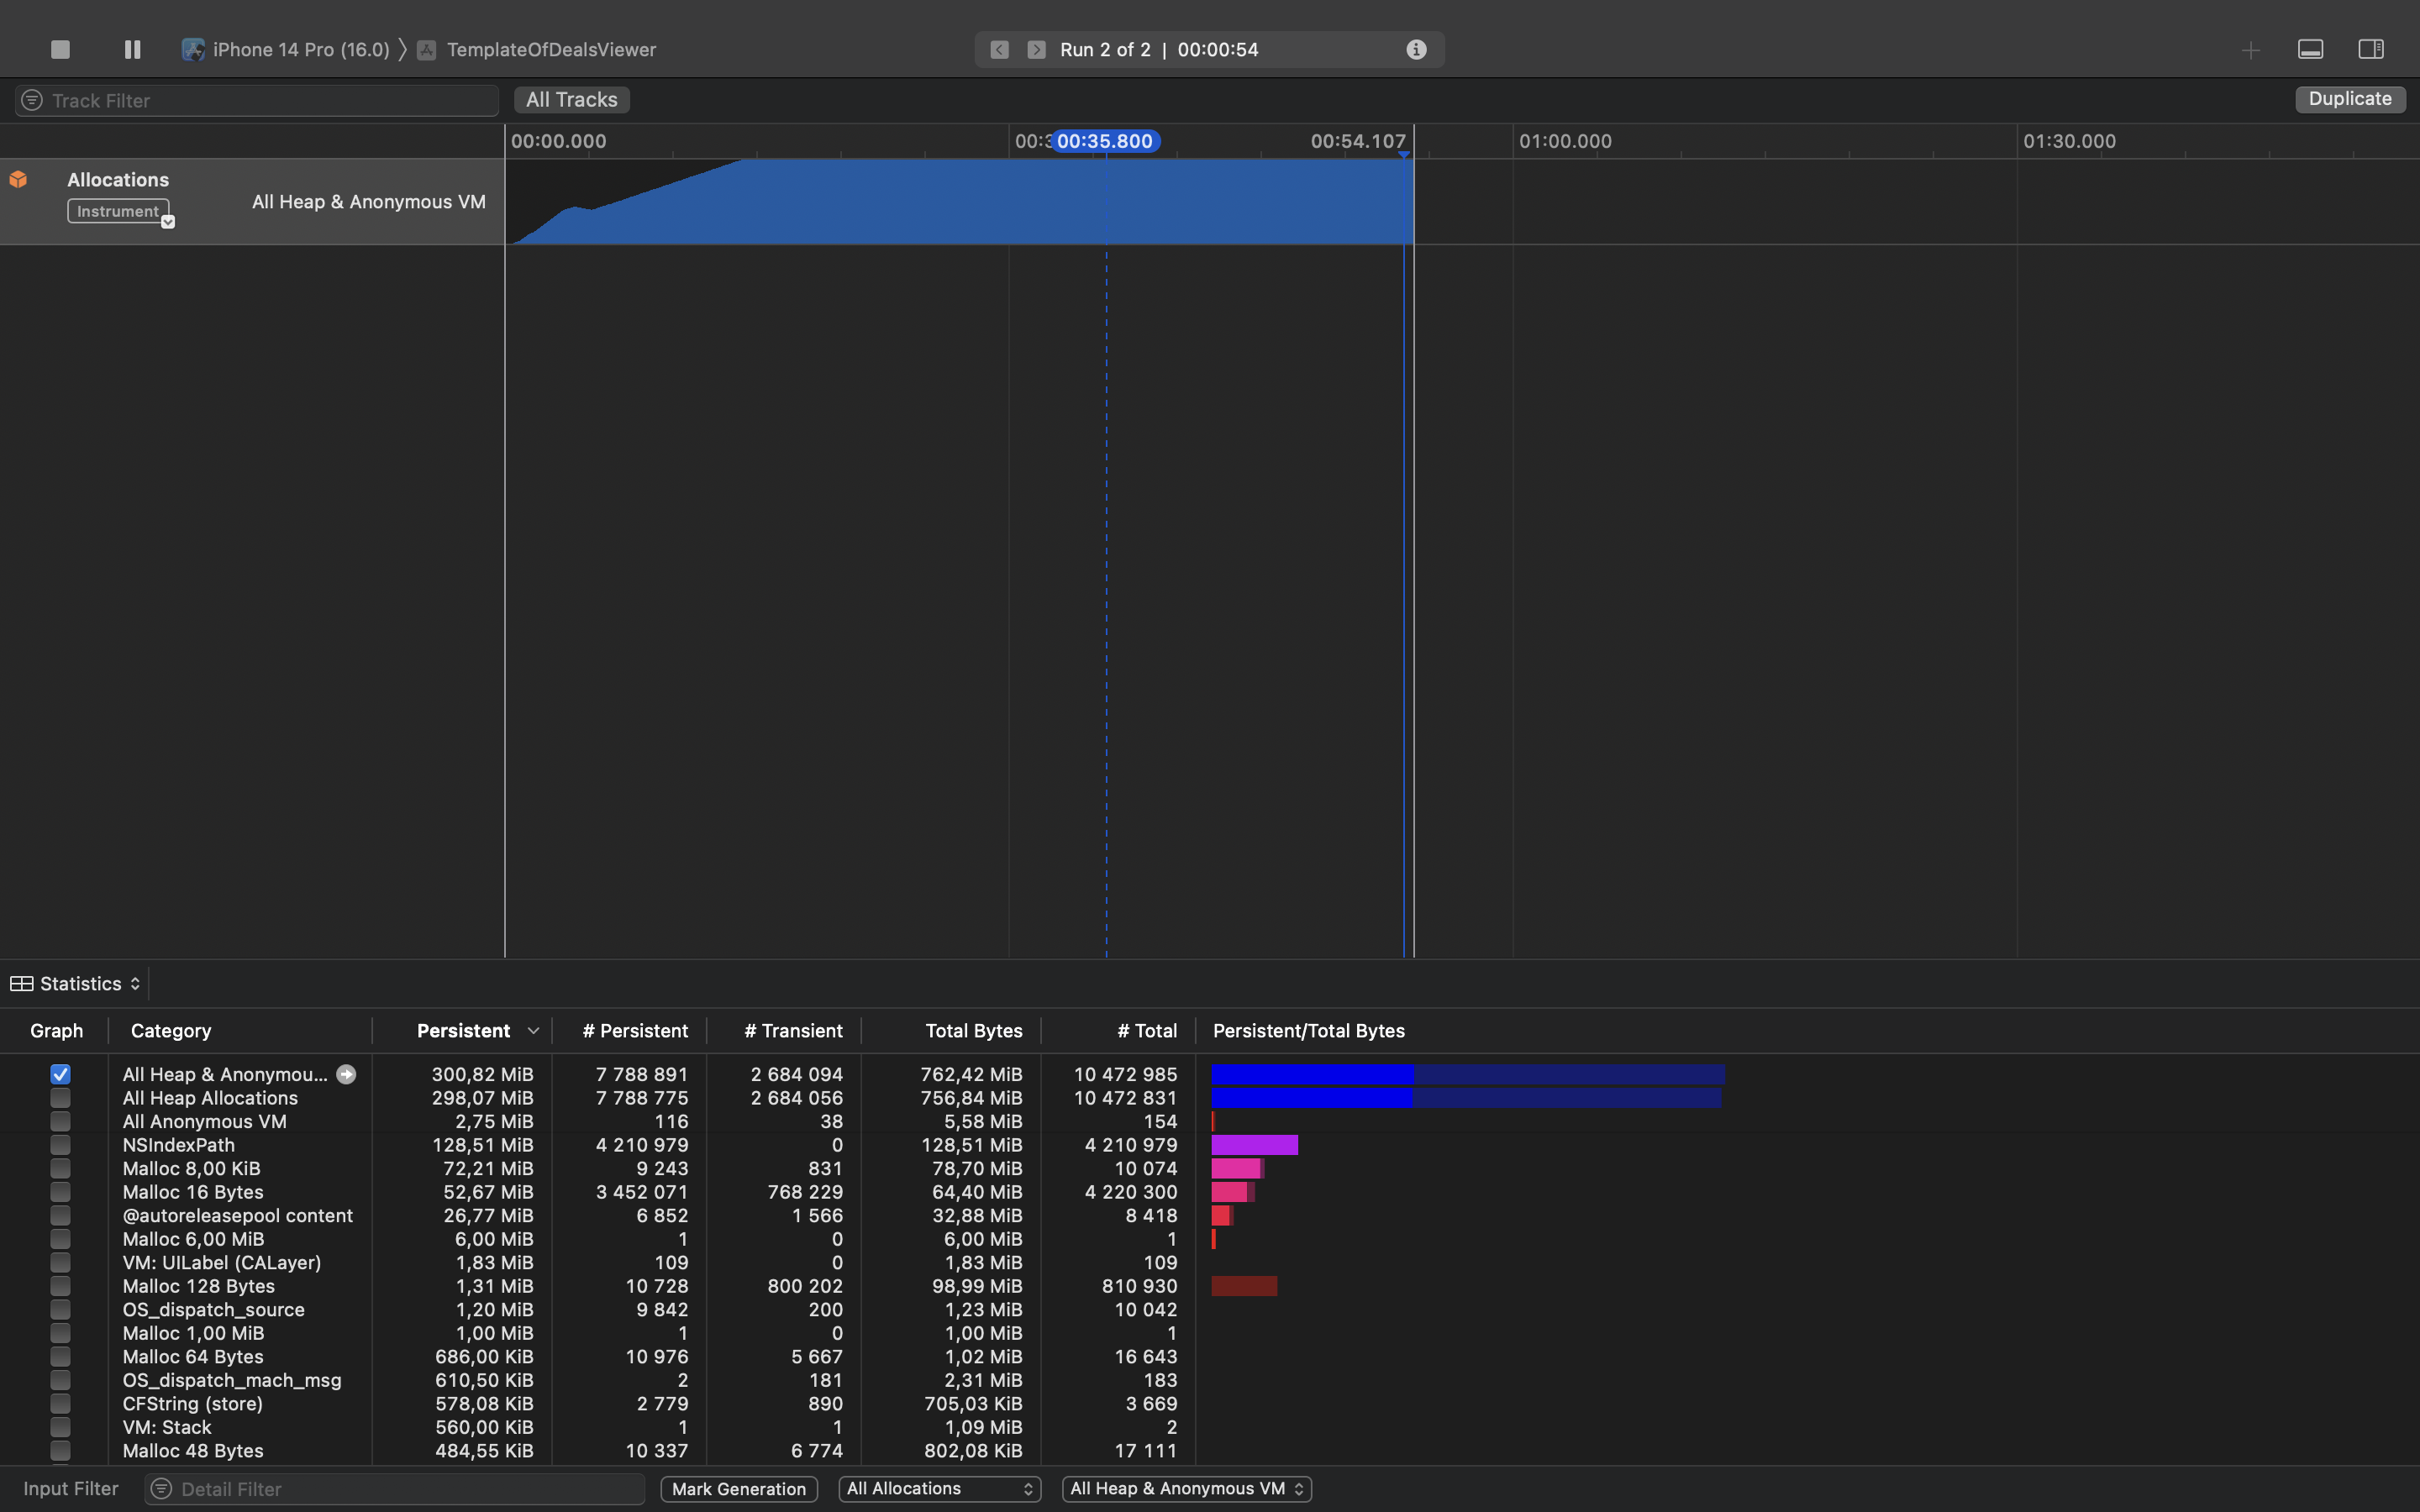Check graph box for Malloc 6,00 MiB

pos(60,1238)
